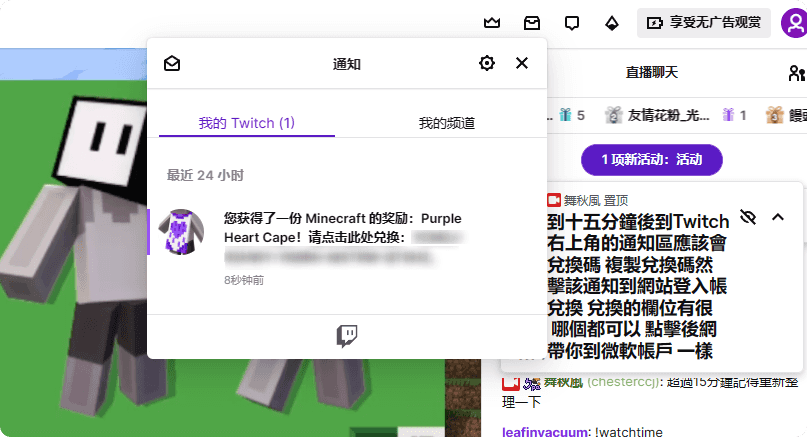Open Minecraft Purple Heart Cape notification
807x437 pixels.
(347, 247)
